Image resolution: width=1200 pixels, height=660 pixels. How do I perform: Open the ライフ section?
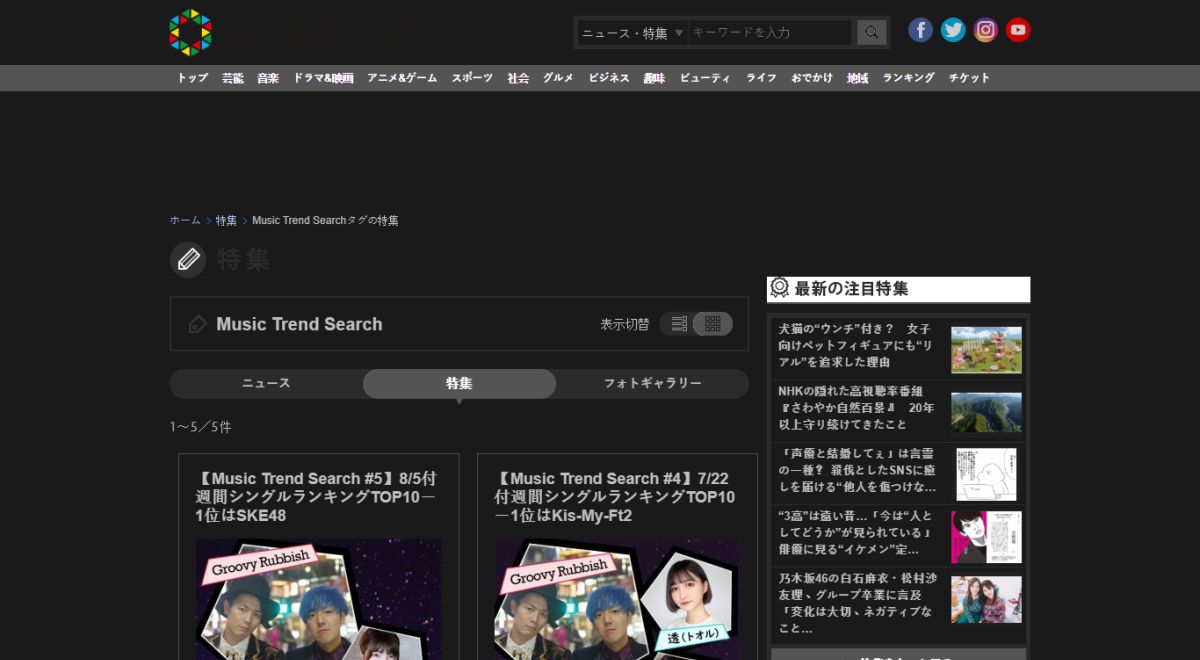(x=761, y=78)
